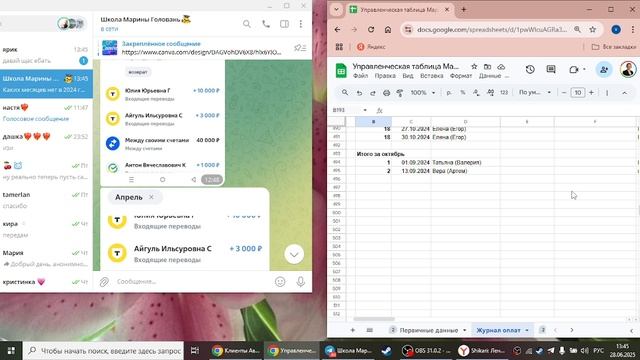Open the Вставка menu in Sheets
The width and height of the screenshot is (640, 360).
[x=431, y=76]
